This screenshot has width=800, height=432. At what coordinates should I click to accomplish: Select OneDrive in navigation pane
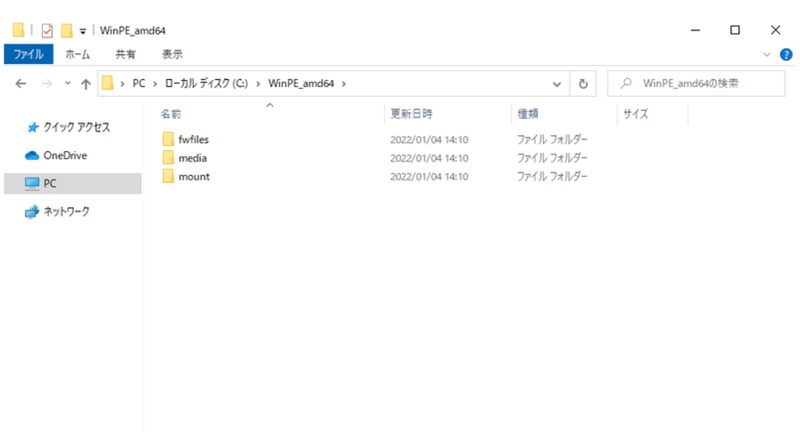point(65,155)
